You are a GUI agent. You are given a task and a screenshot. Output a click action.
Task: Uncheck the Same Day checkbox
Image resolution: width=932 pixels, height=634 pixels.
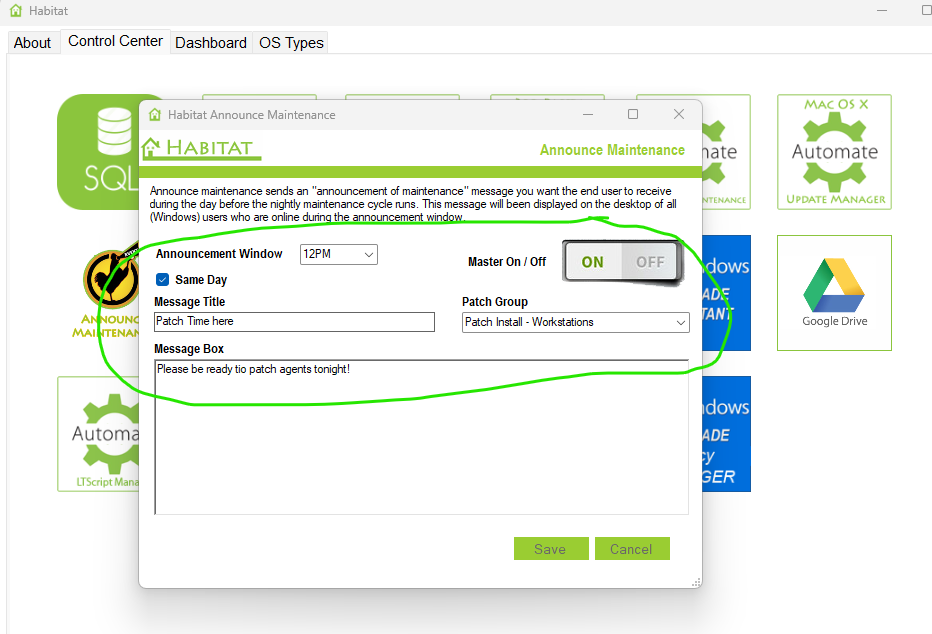[162, 279]
